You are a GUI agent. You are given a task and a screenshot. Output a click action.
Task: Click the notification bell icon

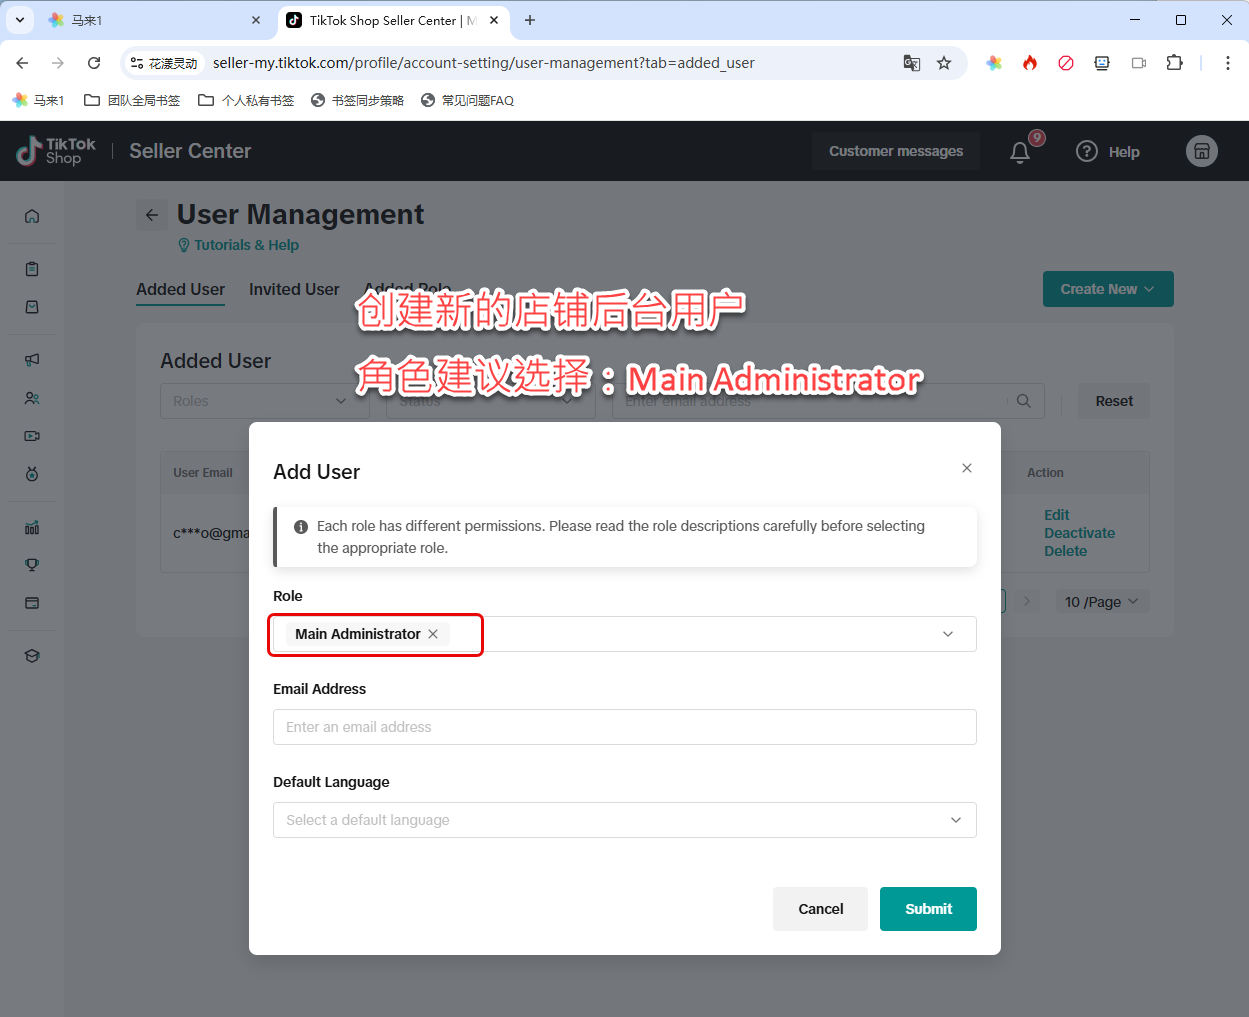coord(1019,152)
